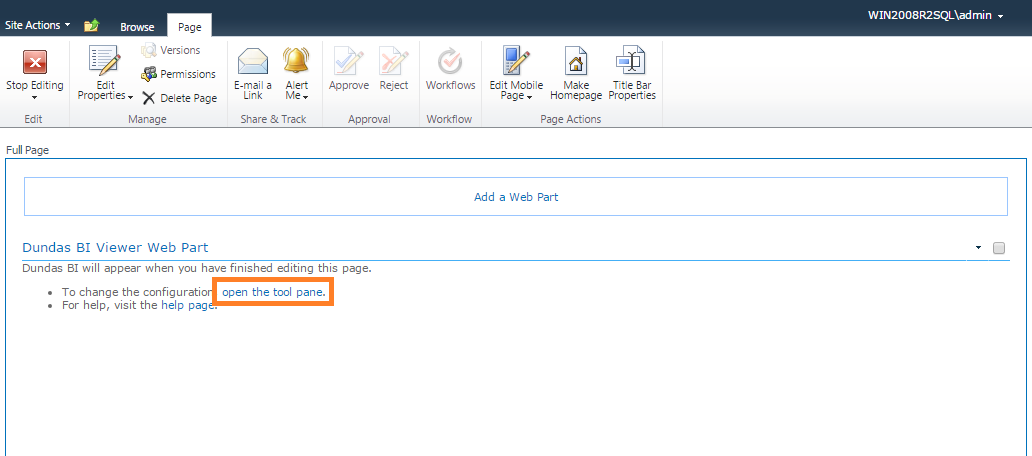Open the Dundas BI web part menu arrow
This screenshot has width=1032, height=456.
tap(978, 247)
